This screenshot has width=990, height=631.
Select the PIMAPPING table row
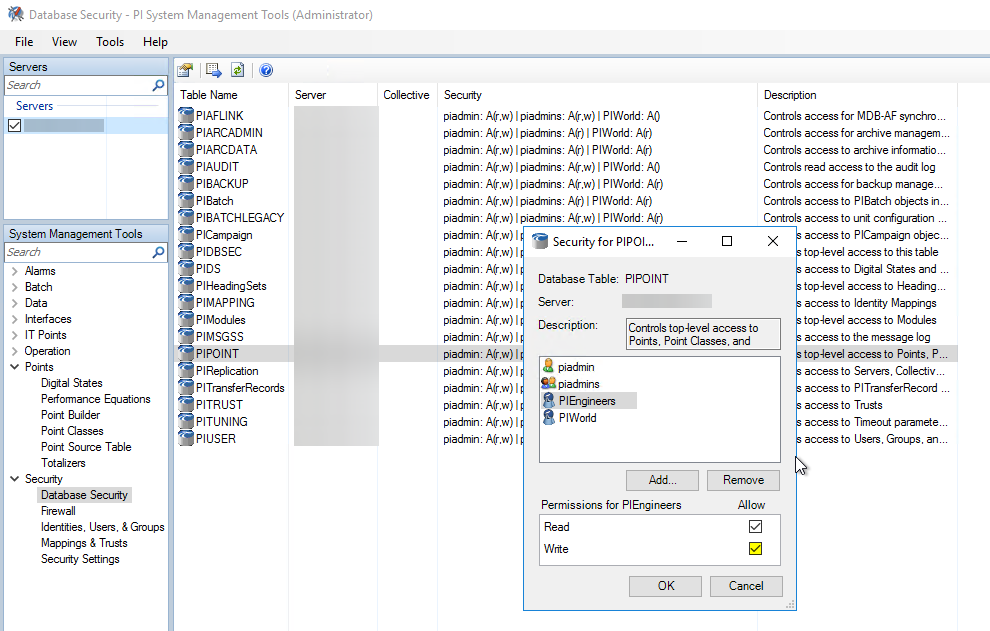[225, 303]
